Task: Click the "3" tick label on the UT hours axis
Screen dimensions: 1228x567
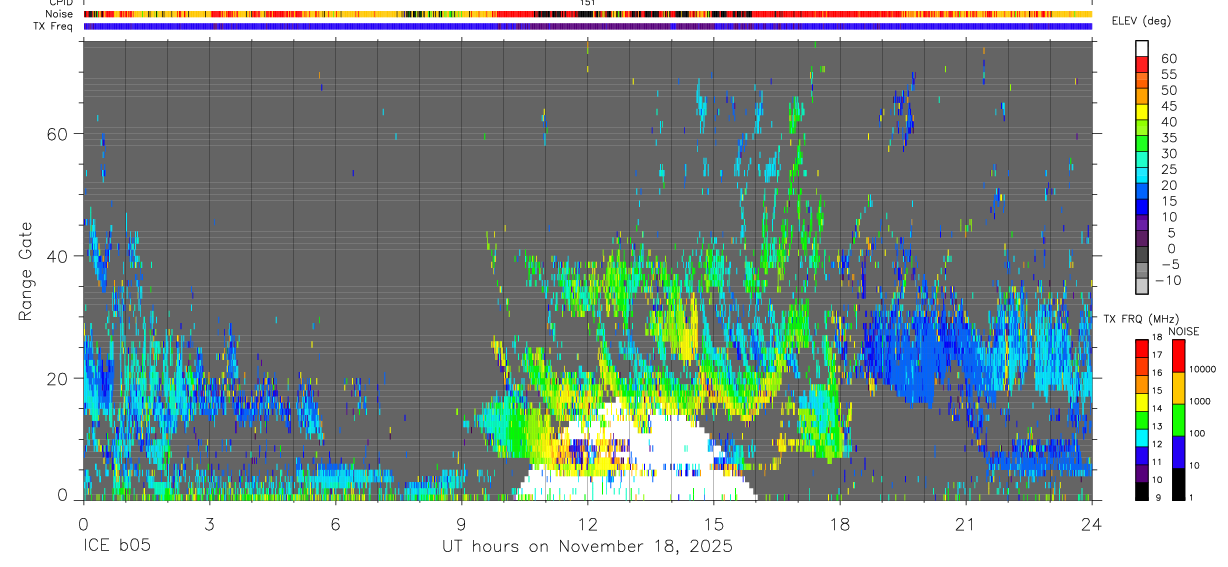Action: pos(209,524)
